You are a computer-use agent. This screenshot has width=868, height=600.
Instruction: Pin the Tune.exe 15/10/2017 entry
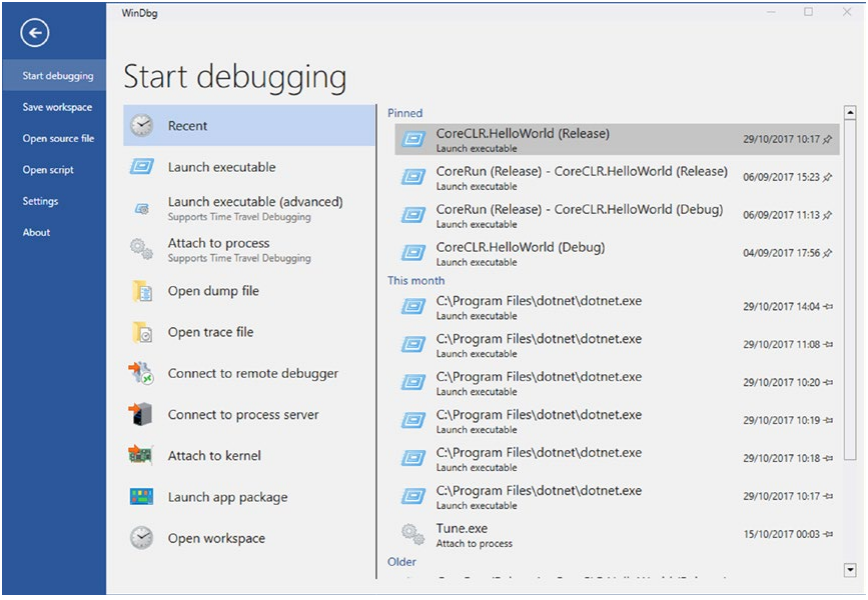(x=828, y=534)
